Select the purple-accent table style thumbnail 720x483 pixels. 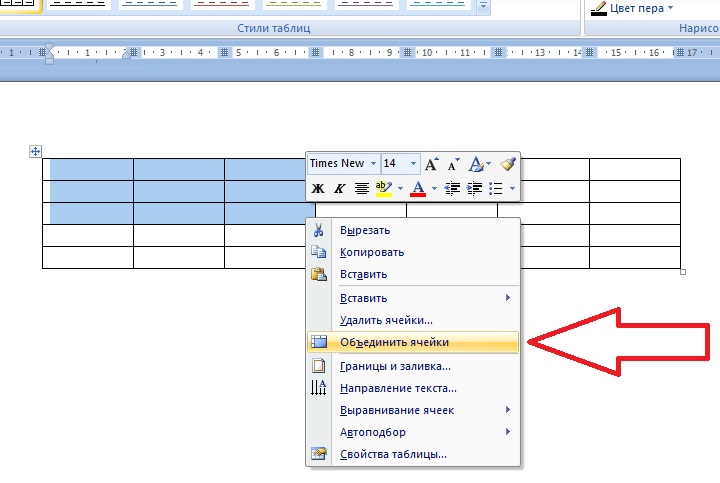(366, 5)
